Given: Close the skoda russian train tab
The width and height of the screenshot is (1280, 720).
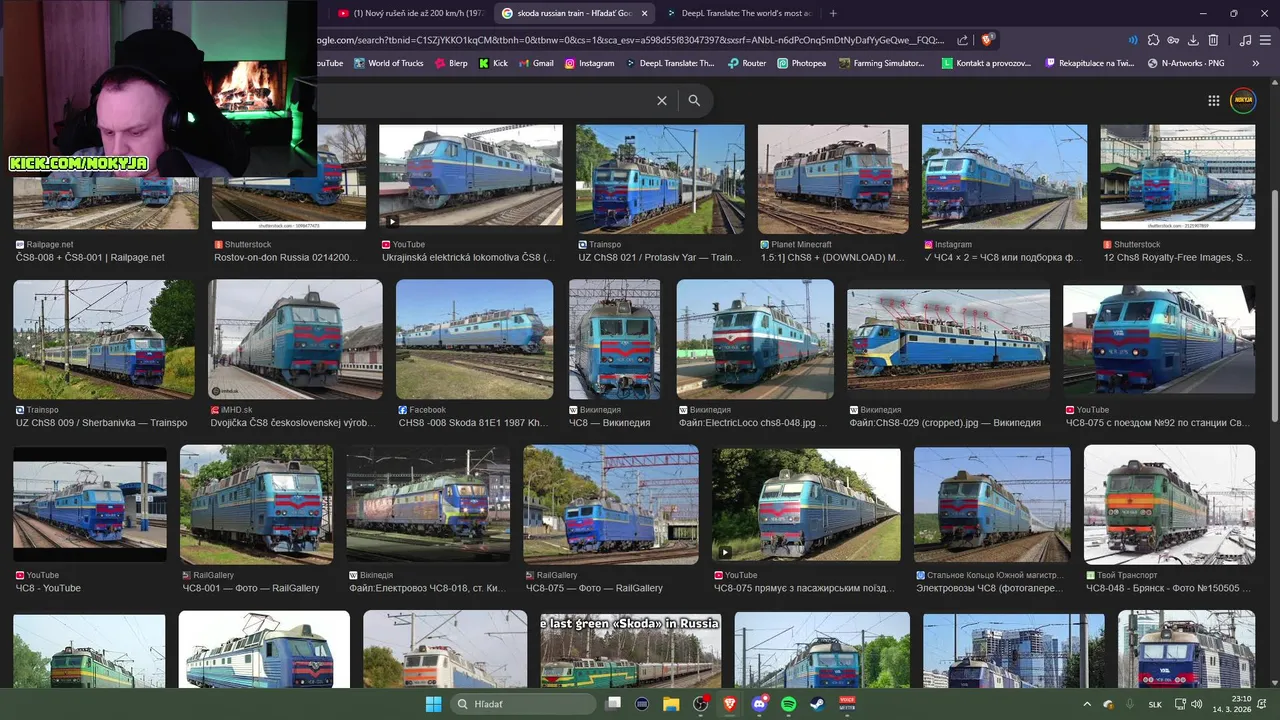Looking at the screenshot, I should point(644,13).
